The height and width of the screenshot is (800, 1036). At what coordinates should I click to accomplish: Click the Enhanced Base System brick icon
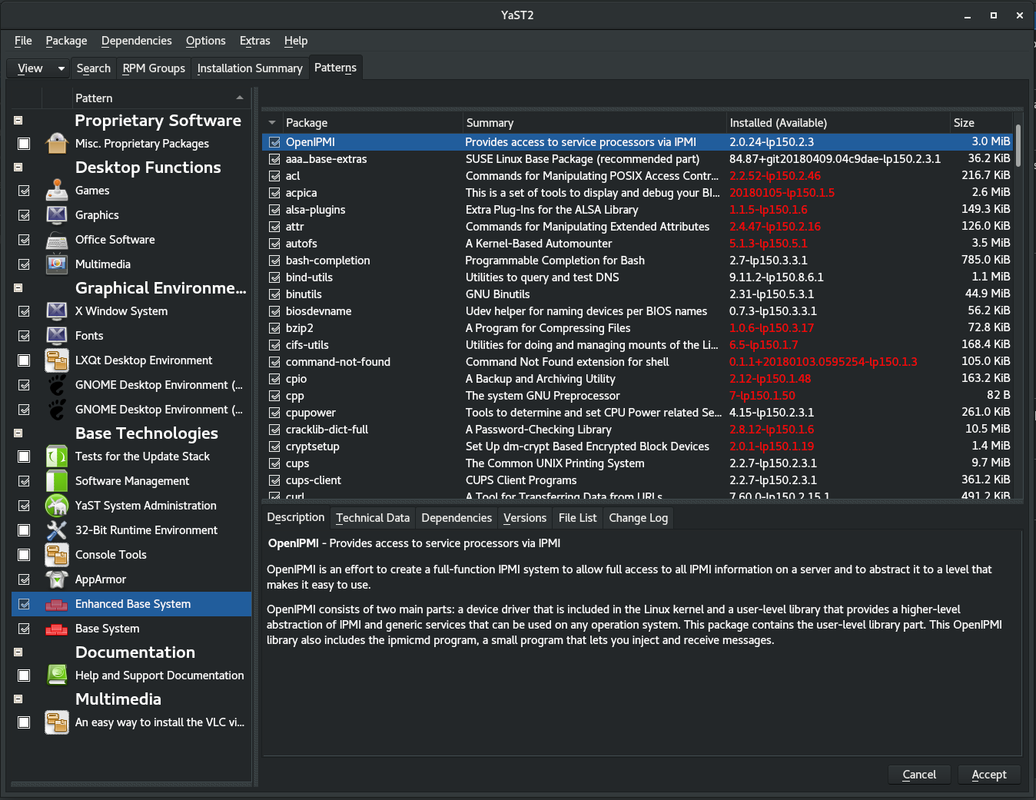(x=57, y=604)
